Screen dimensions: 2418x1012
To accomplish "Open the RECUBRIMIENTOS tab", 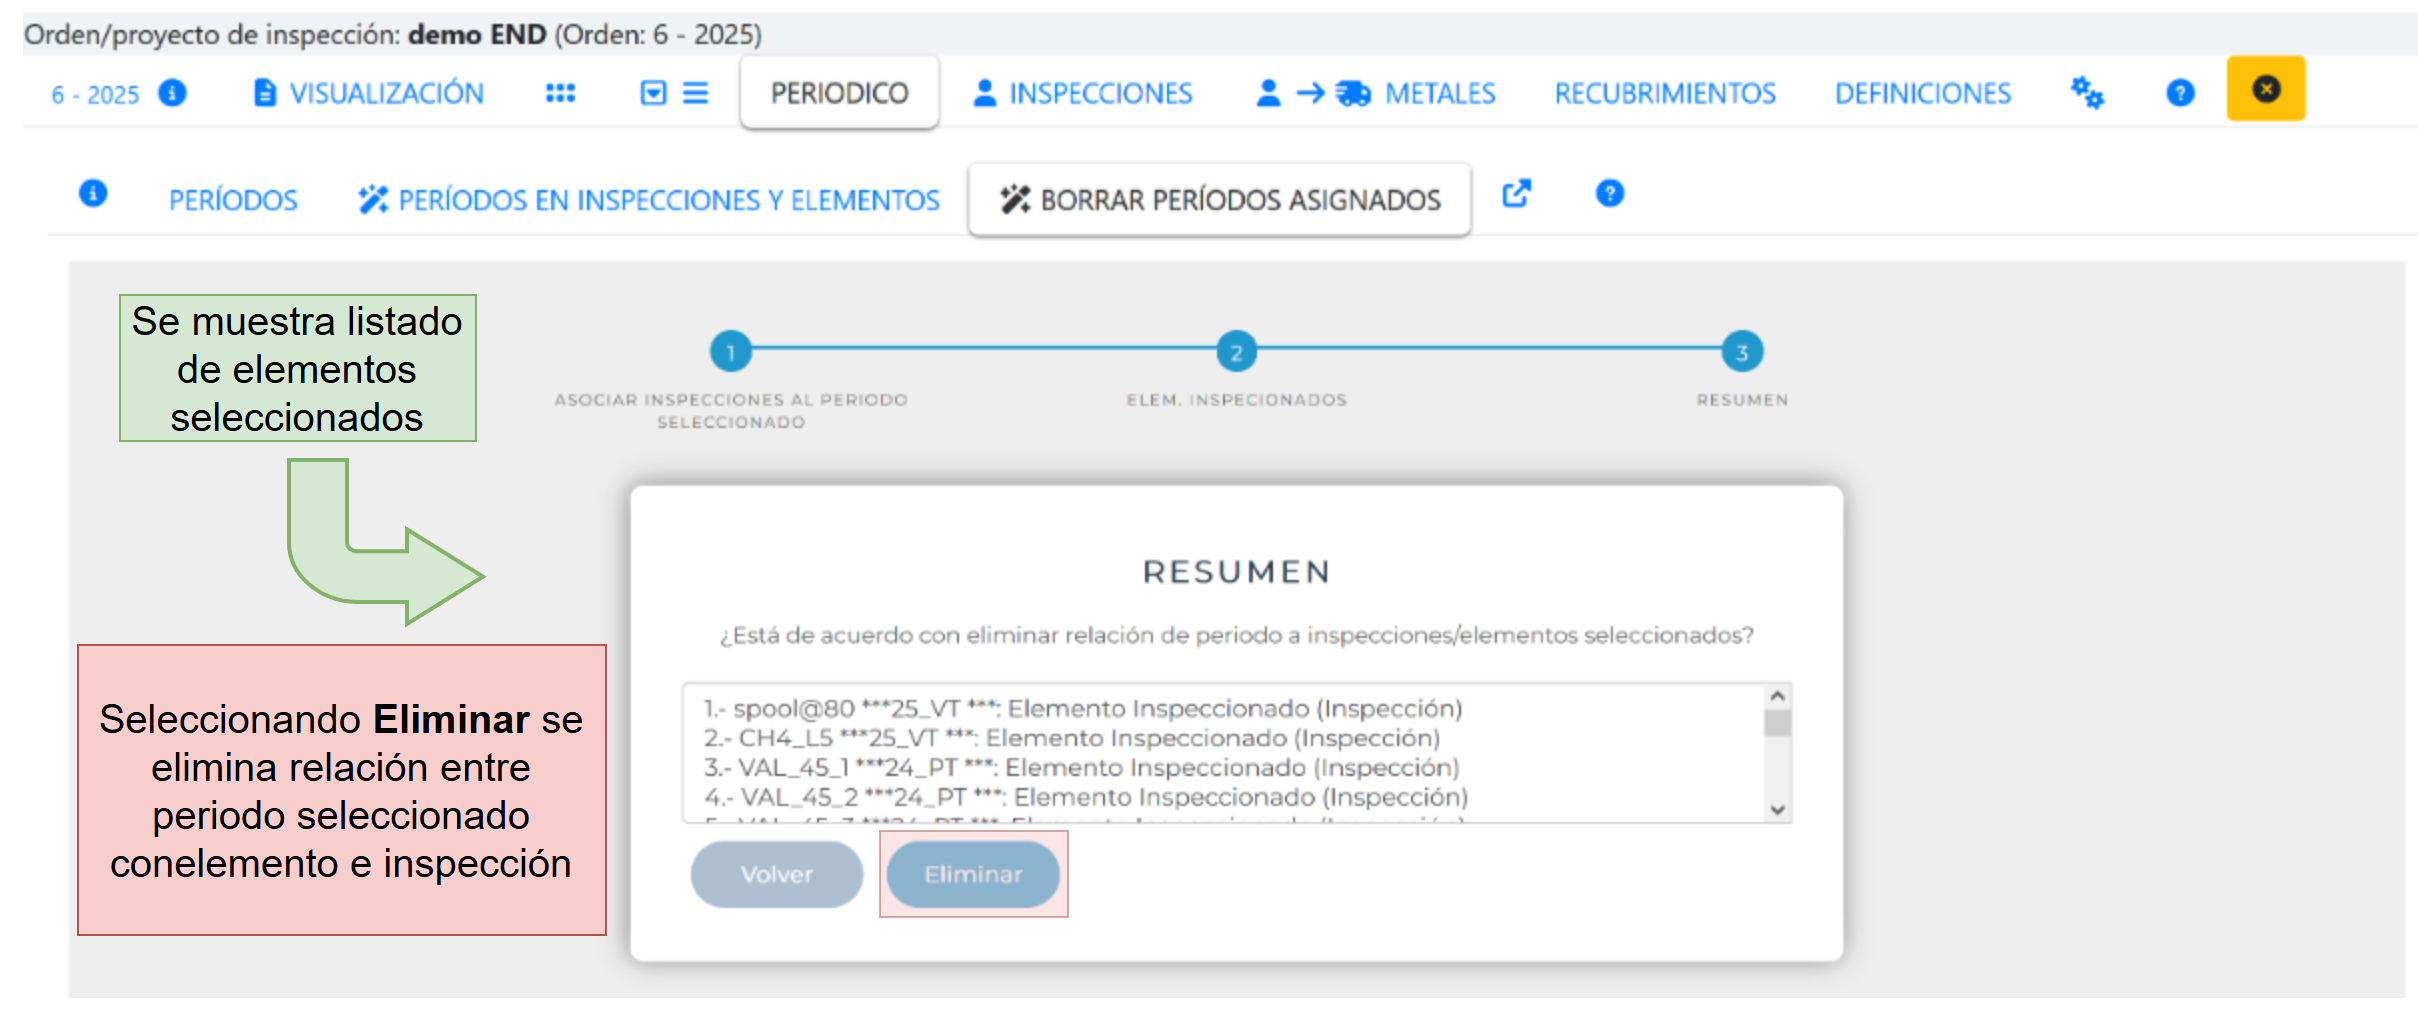I will [1665, 93].
